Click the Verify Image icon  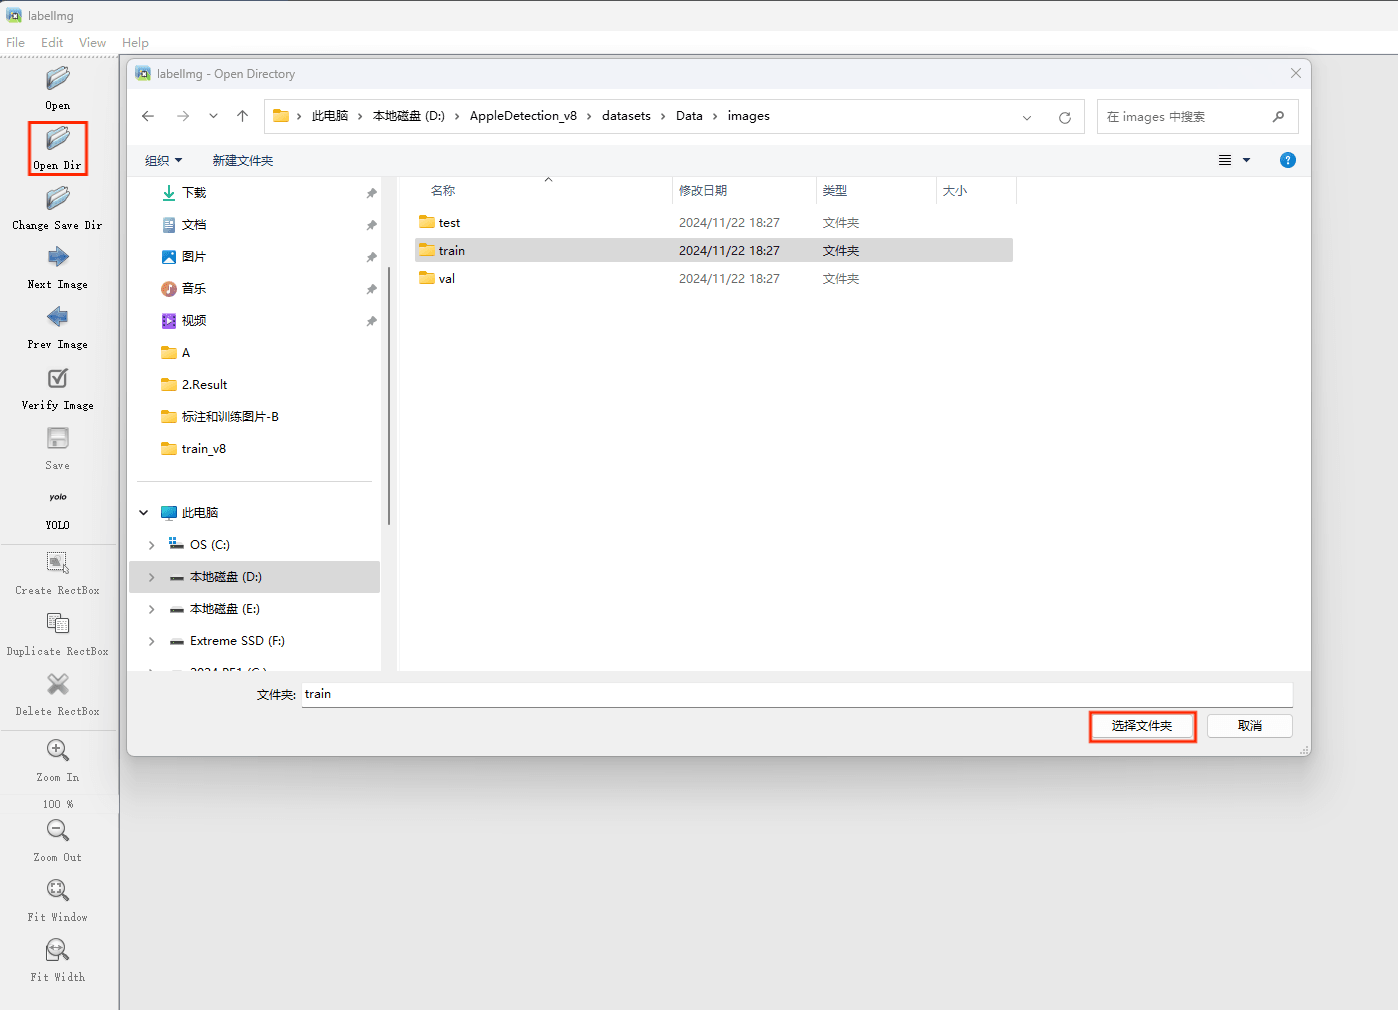(x=58, y=379)
